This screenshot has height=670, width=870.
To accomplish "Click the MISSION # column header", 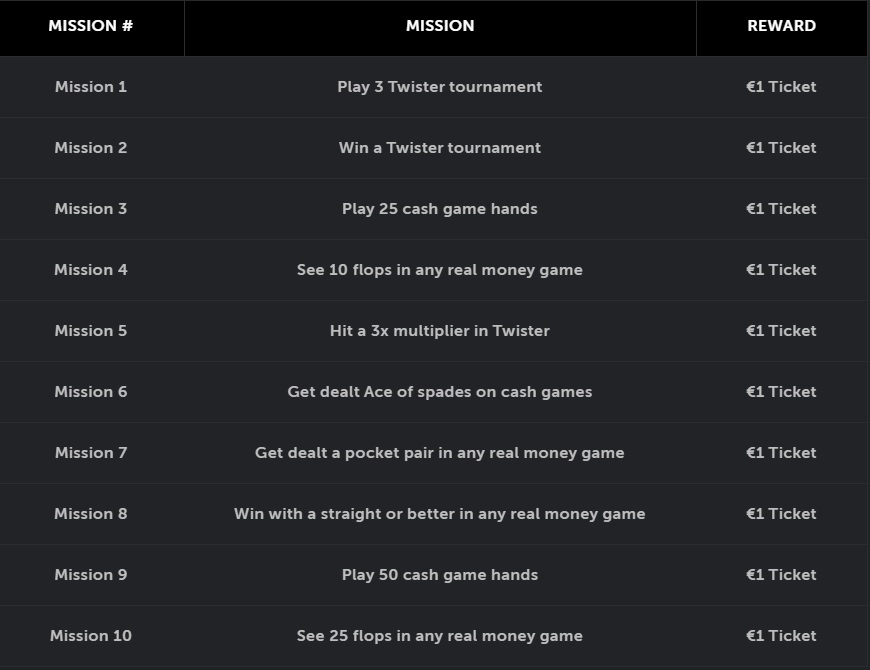I will (90, 26).
